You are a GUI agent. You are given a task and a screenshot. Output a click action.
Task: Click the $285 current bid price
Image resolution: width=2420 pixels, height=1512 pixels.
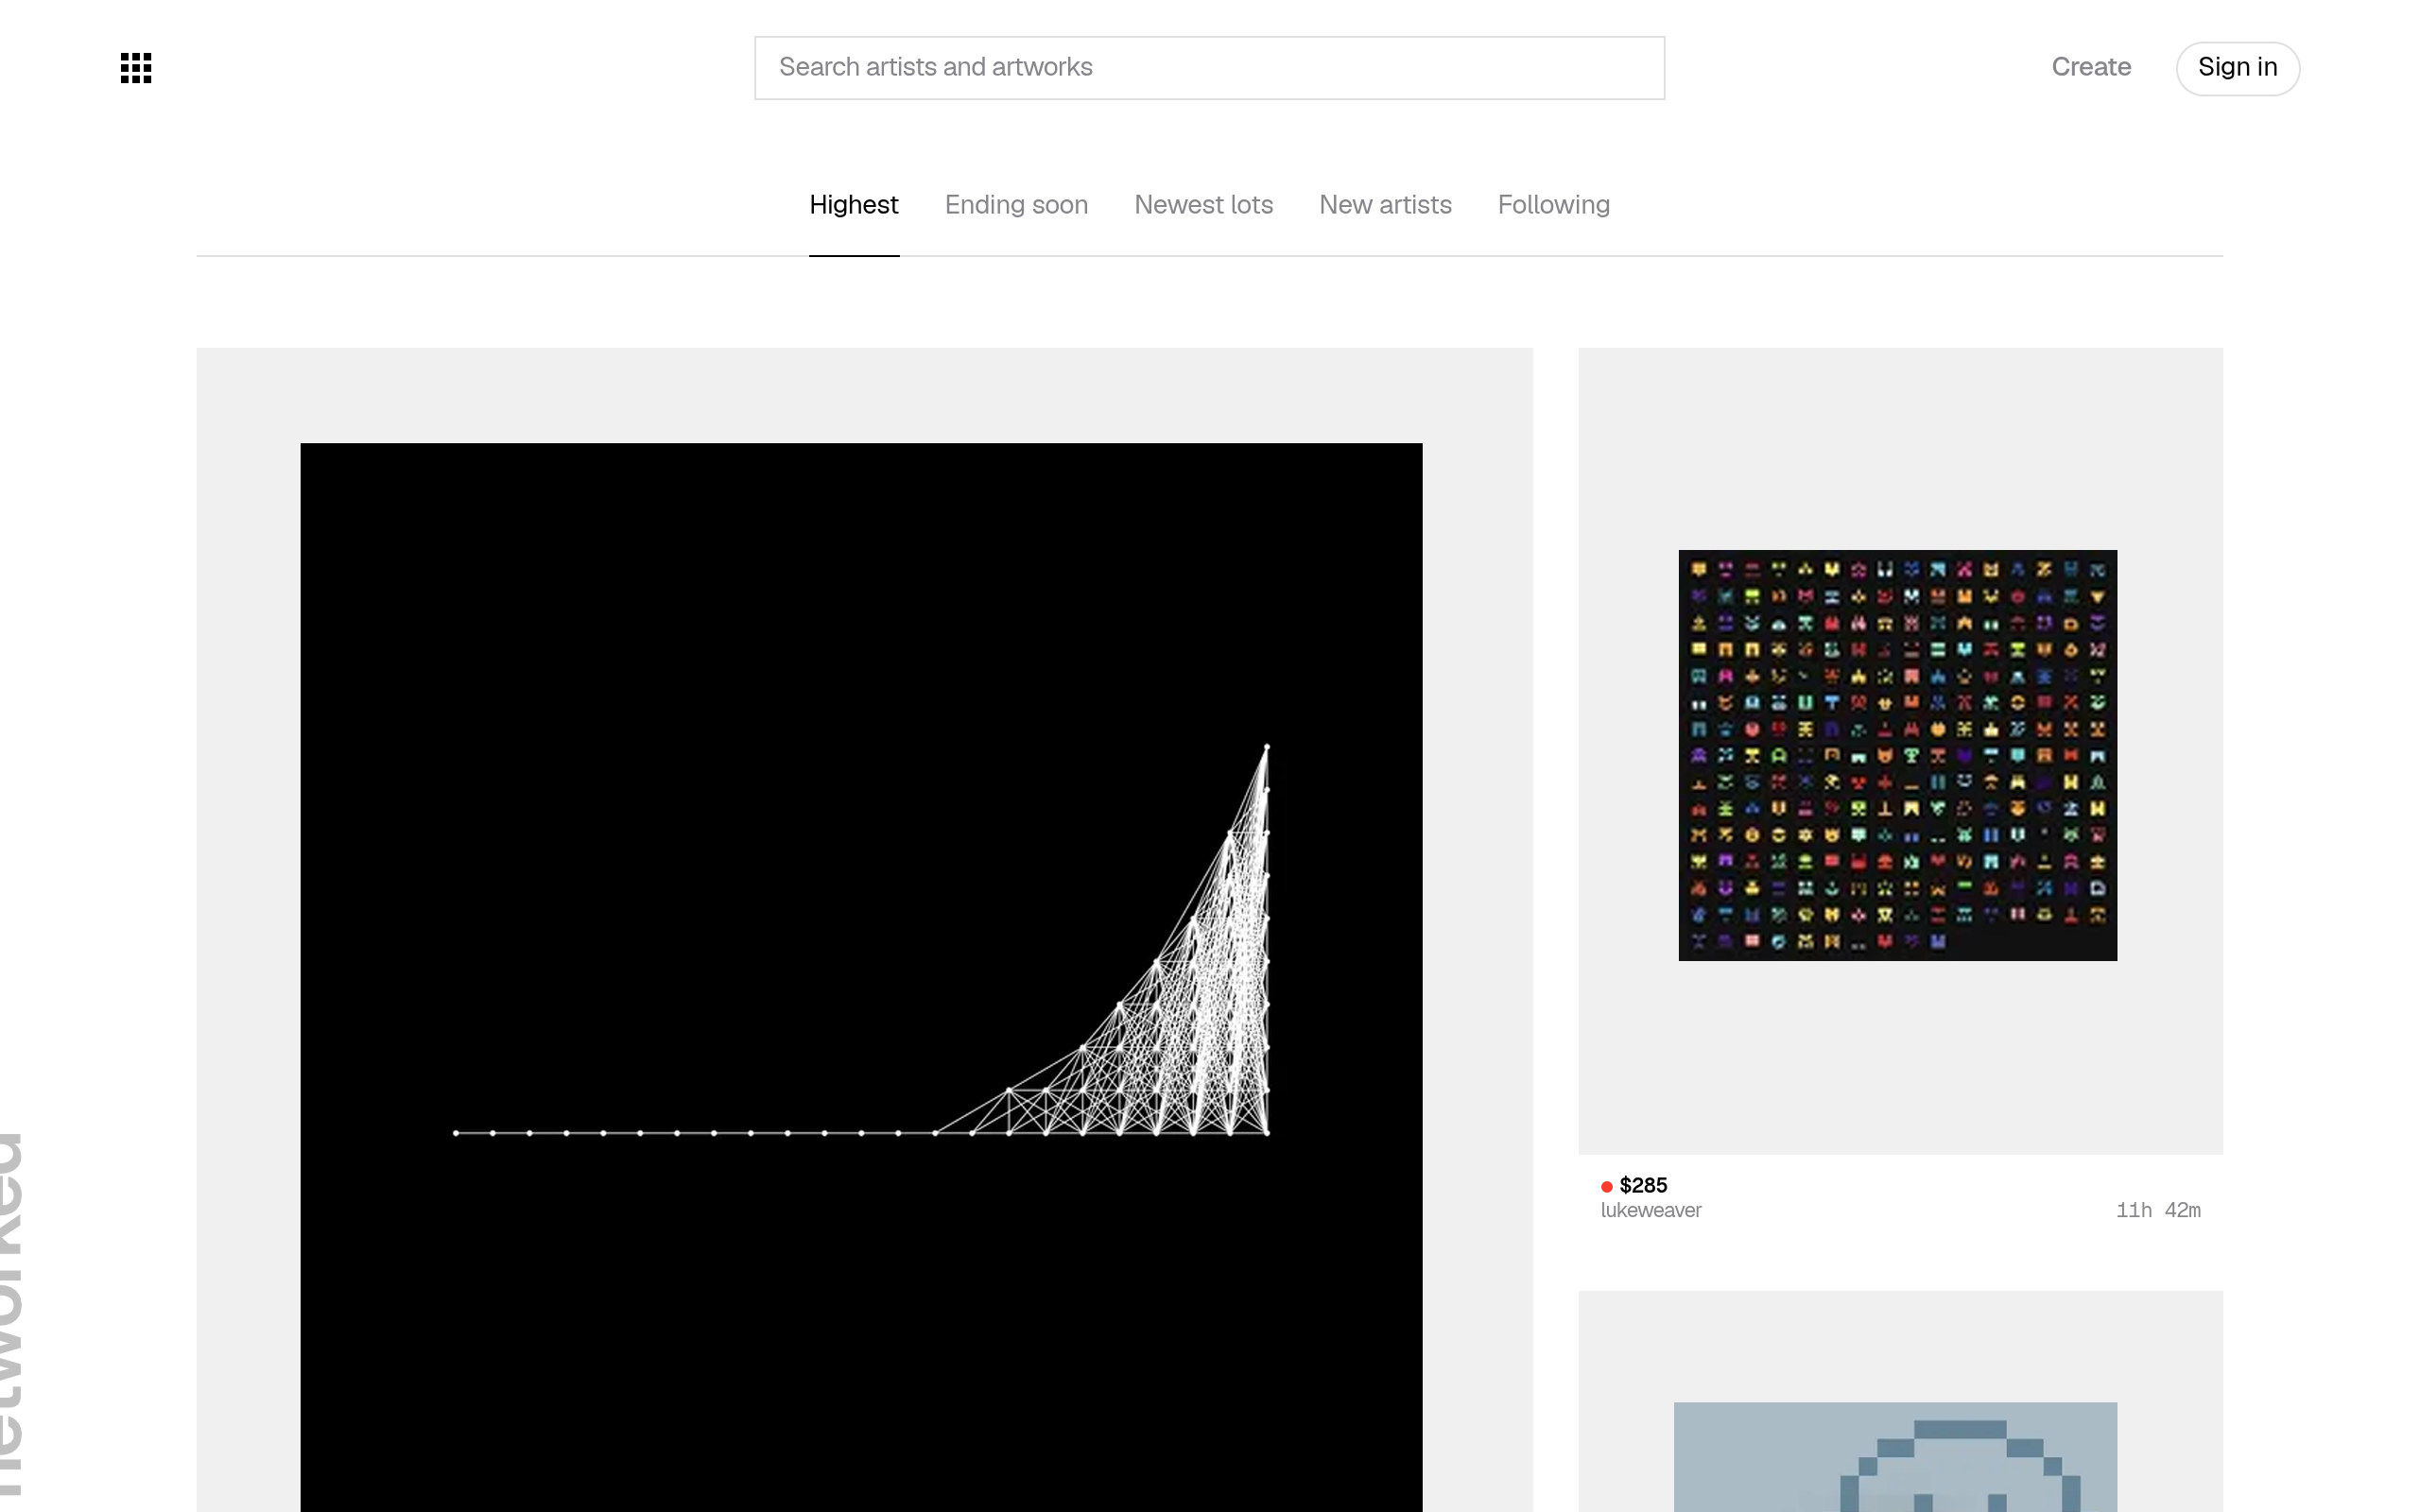(1643, 1185)
